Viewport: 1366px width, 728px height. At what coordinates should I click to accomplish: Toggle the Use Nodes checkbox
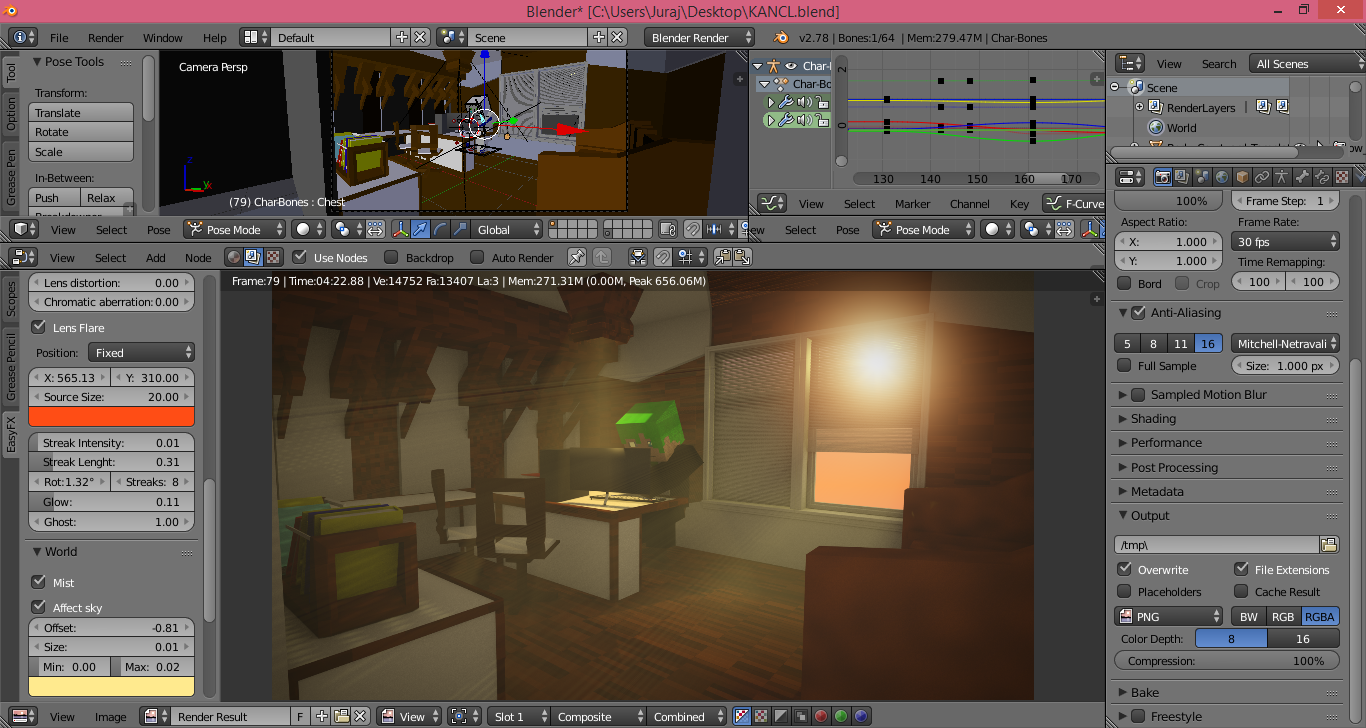point(298,257)
